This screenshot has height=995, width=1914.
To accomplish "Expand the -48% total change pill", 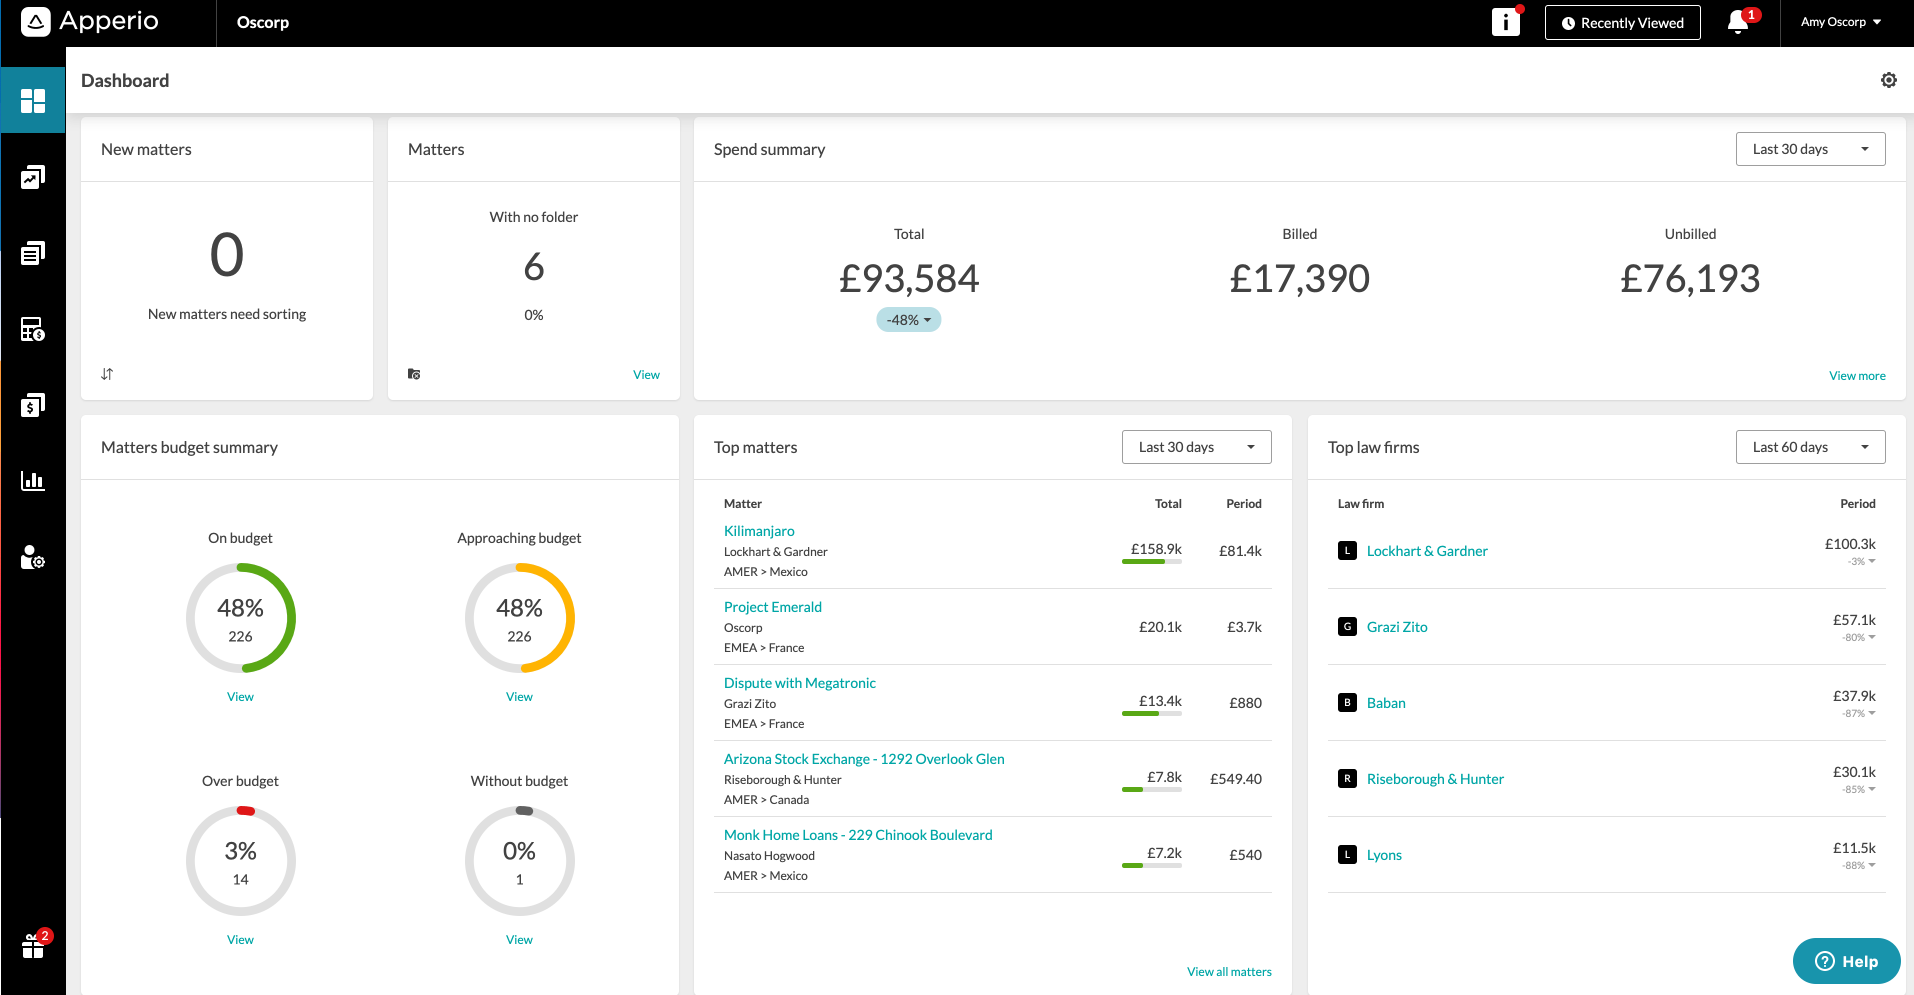I will click(x=908, y=320).
